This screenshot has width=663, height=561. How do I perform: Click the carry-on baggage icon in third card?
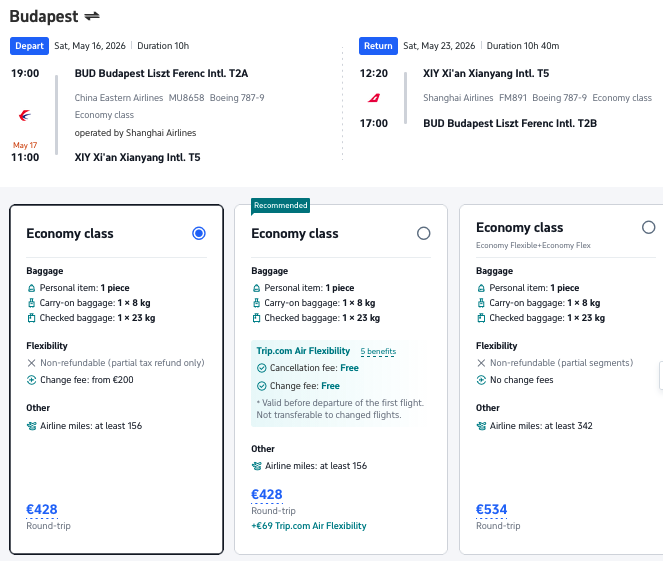tap(481, 303)
